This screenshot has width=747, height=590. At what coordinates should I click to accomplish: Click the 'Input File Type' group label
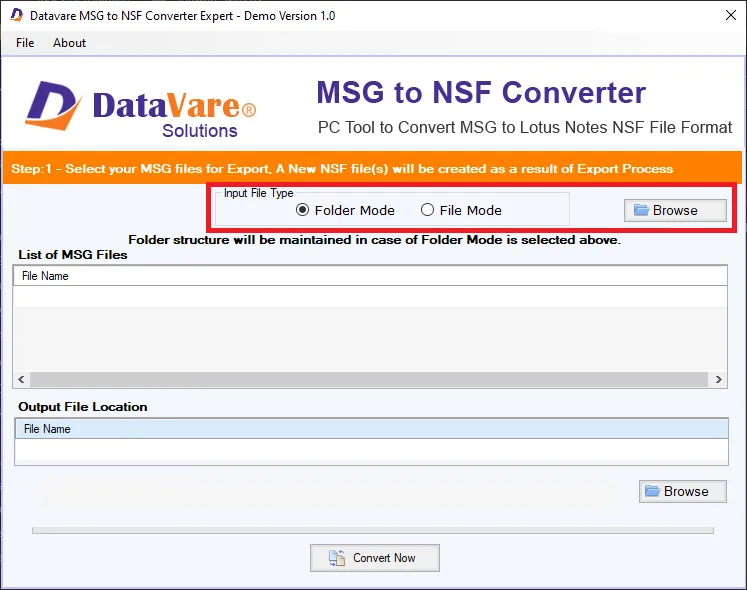[x=259, y=193]
